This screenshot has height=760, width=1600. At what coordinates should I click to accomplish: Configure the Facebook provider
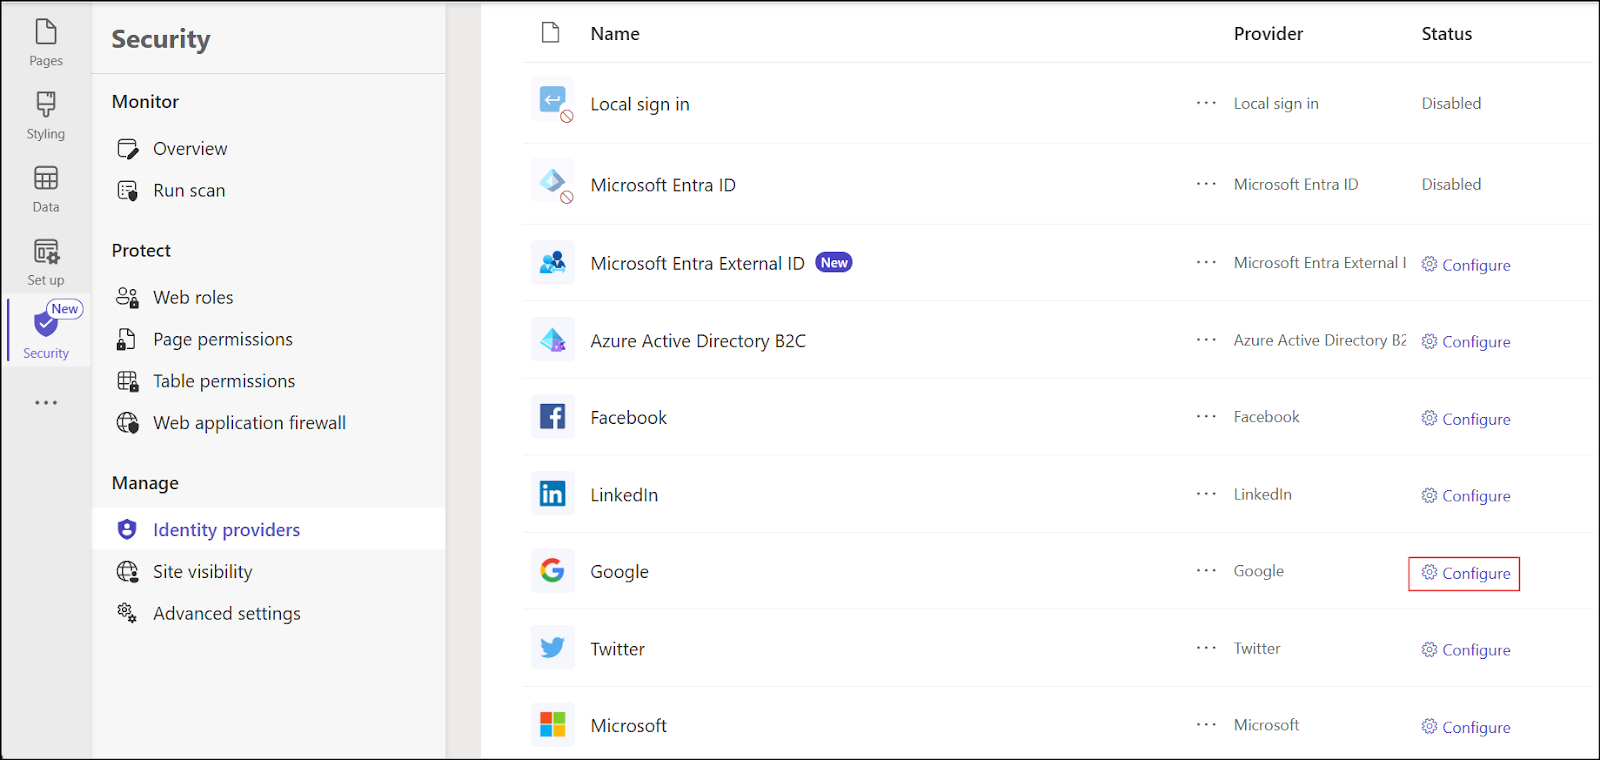pos(1466,419)
